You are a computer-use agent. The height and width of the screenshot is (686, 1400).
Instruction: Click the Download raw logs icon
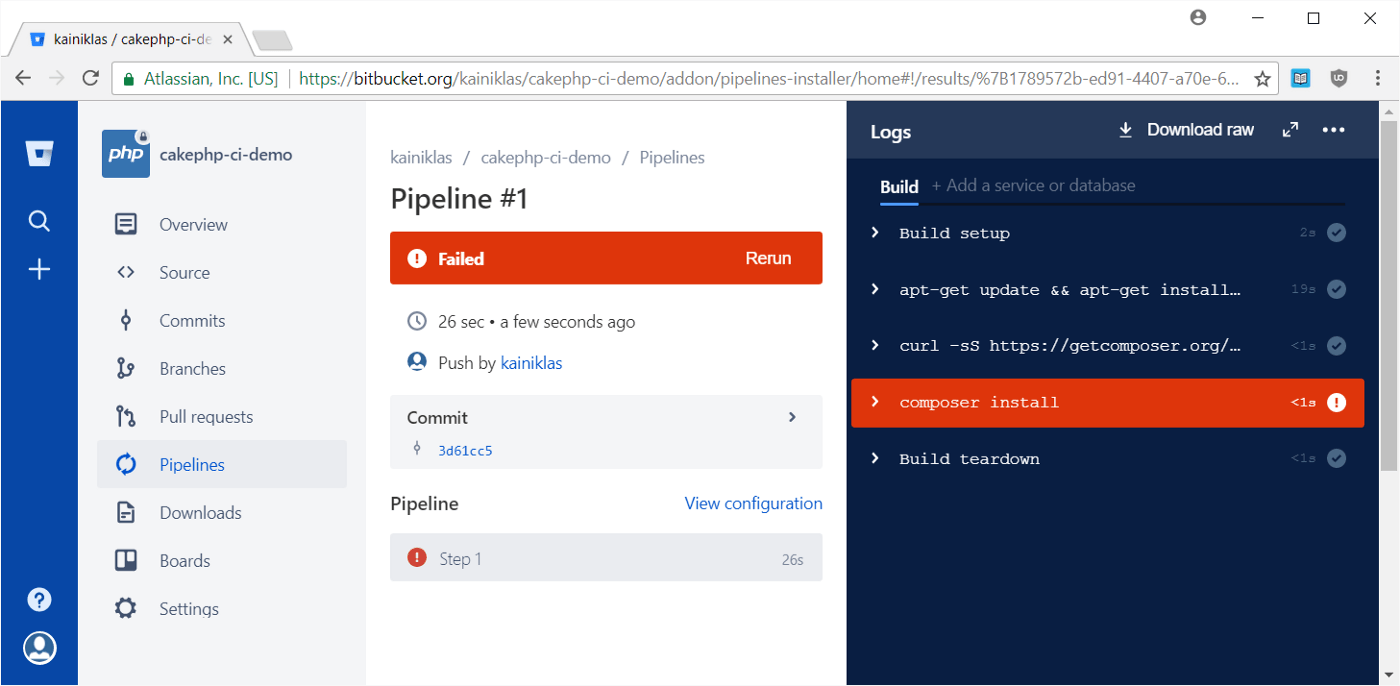pos(1125,129)
